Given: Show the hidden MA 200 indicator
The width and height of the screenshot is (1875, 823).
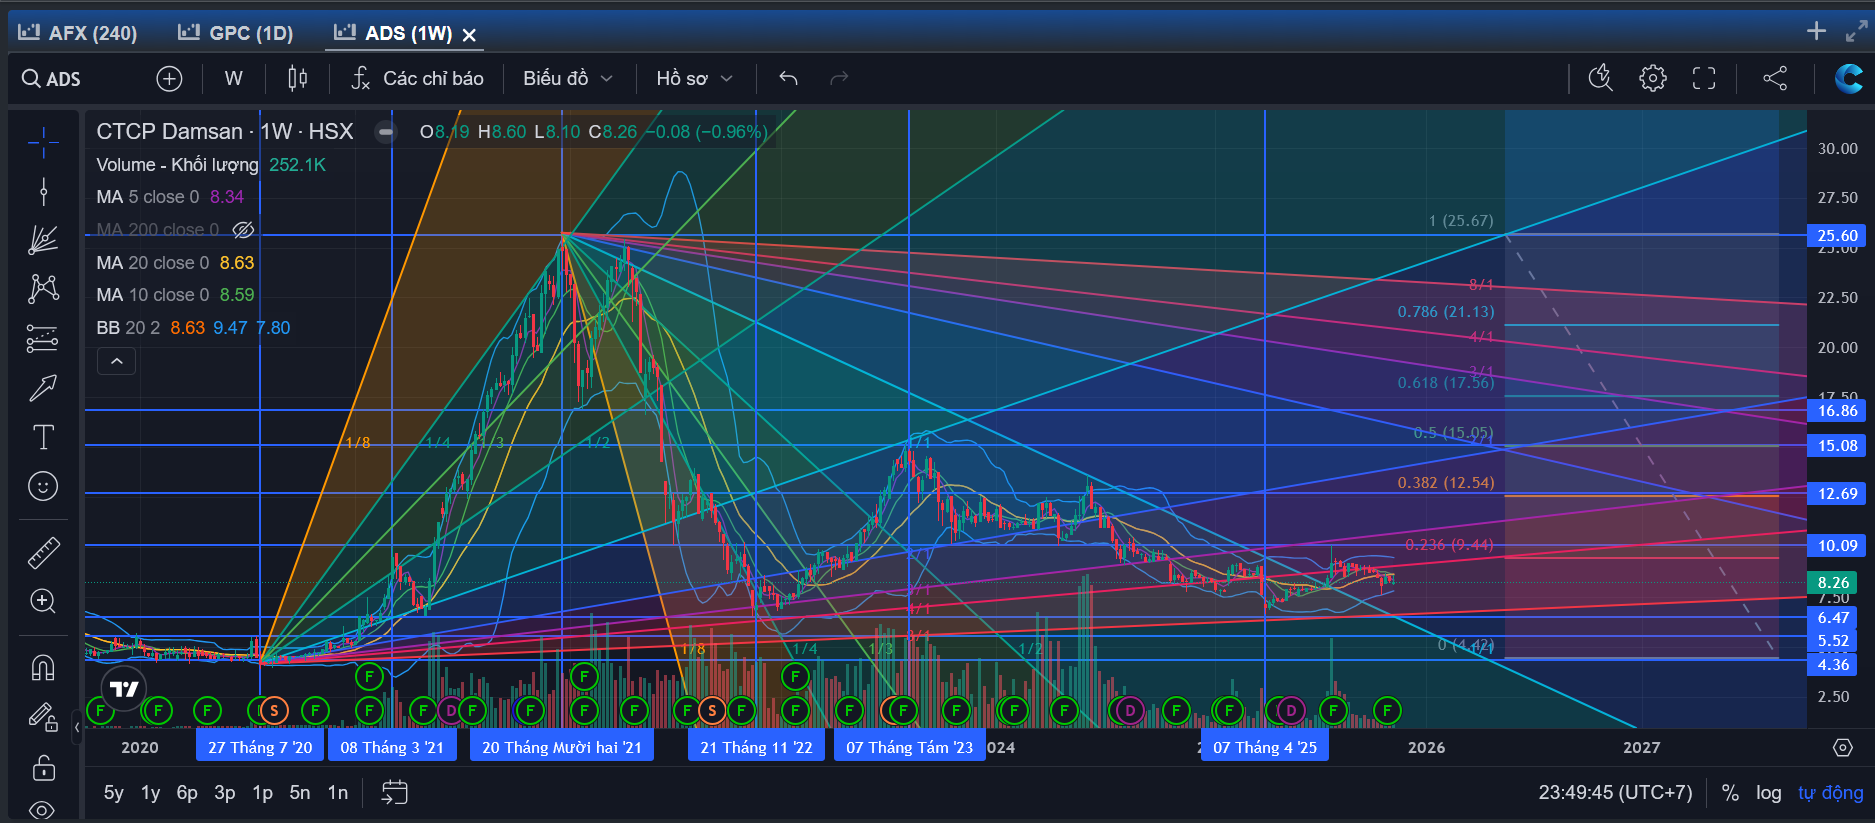Looking at the screenshot, I should tap(243, 230).
